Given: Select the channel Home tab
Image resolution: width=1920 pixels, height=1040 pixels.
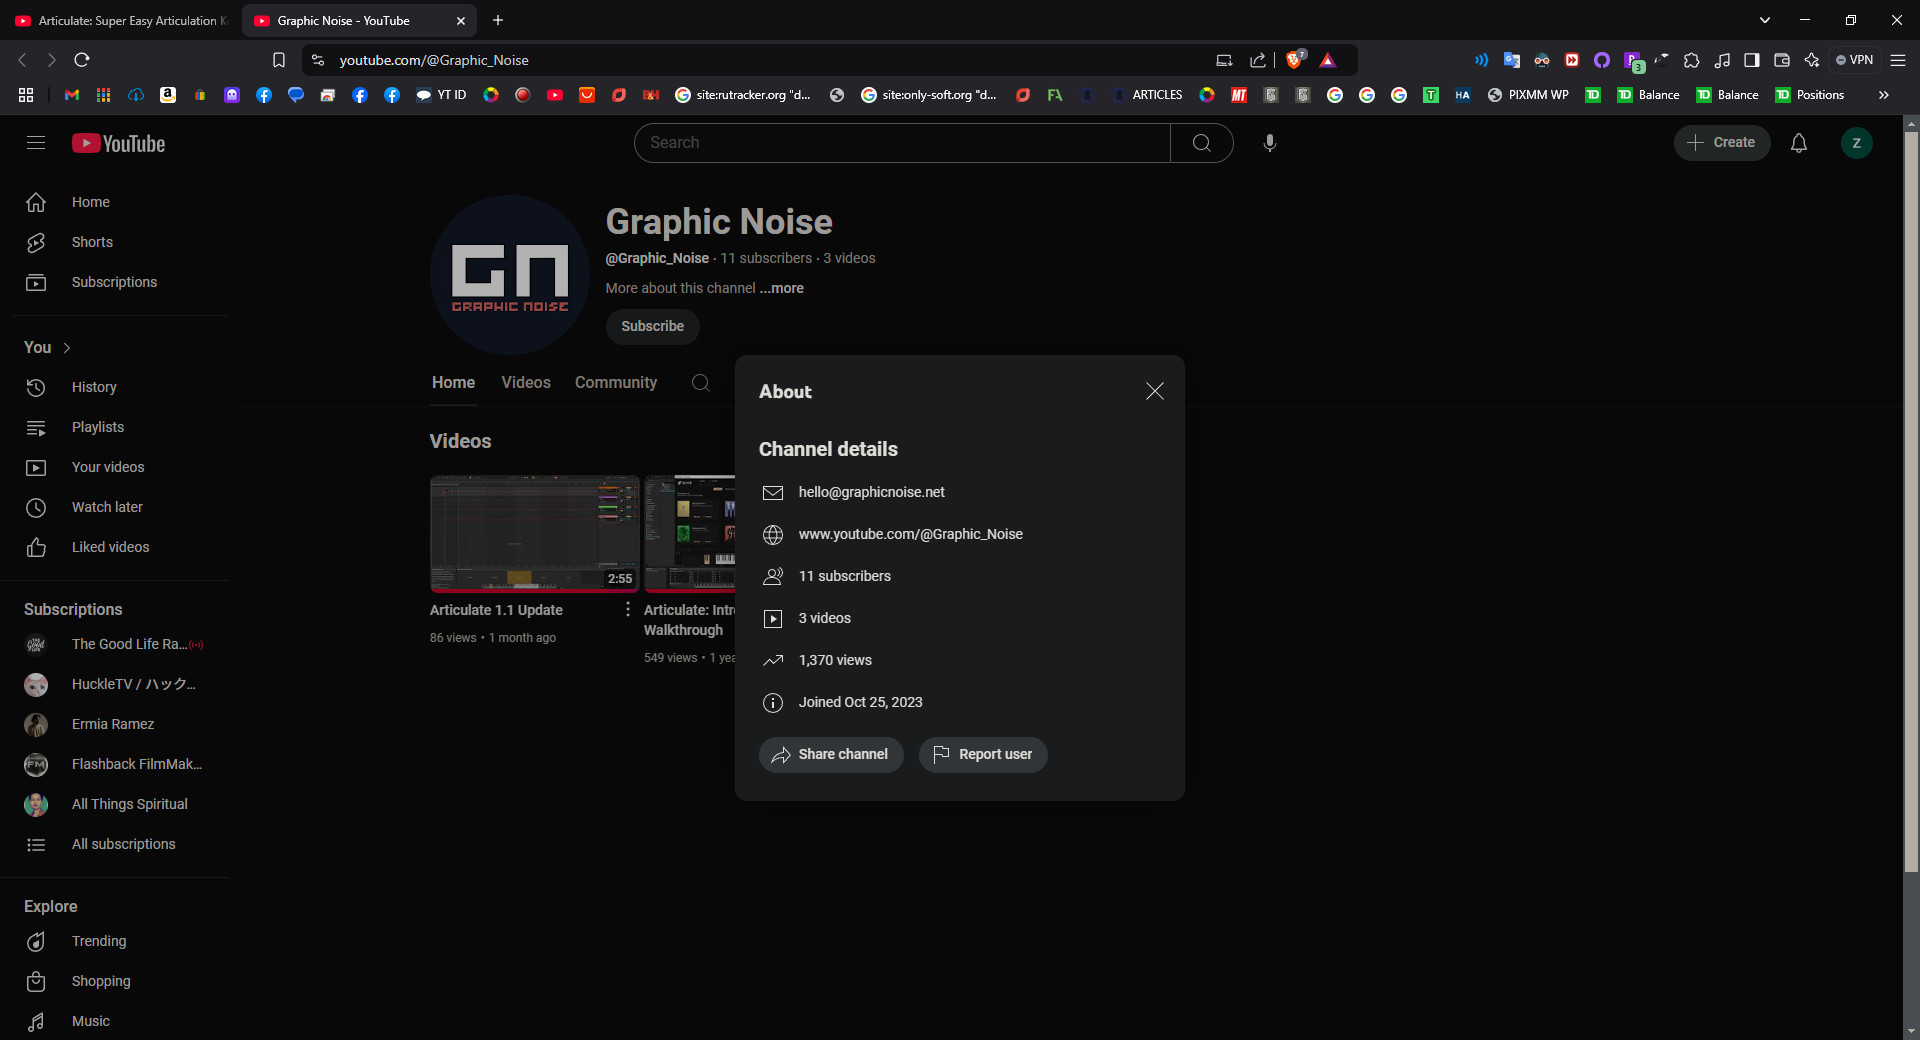Looking at the screenshot, I should pos(453,382).
